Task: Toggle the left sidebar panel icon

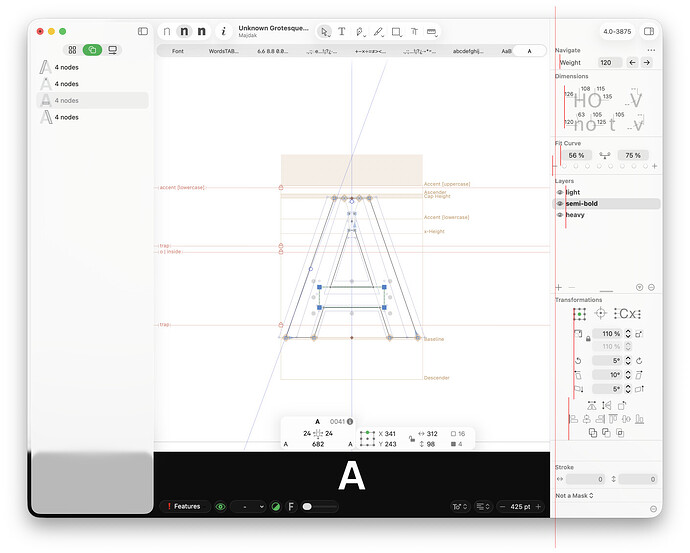Action: click(x=143, y=31)
